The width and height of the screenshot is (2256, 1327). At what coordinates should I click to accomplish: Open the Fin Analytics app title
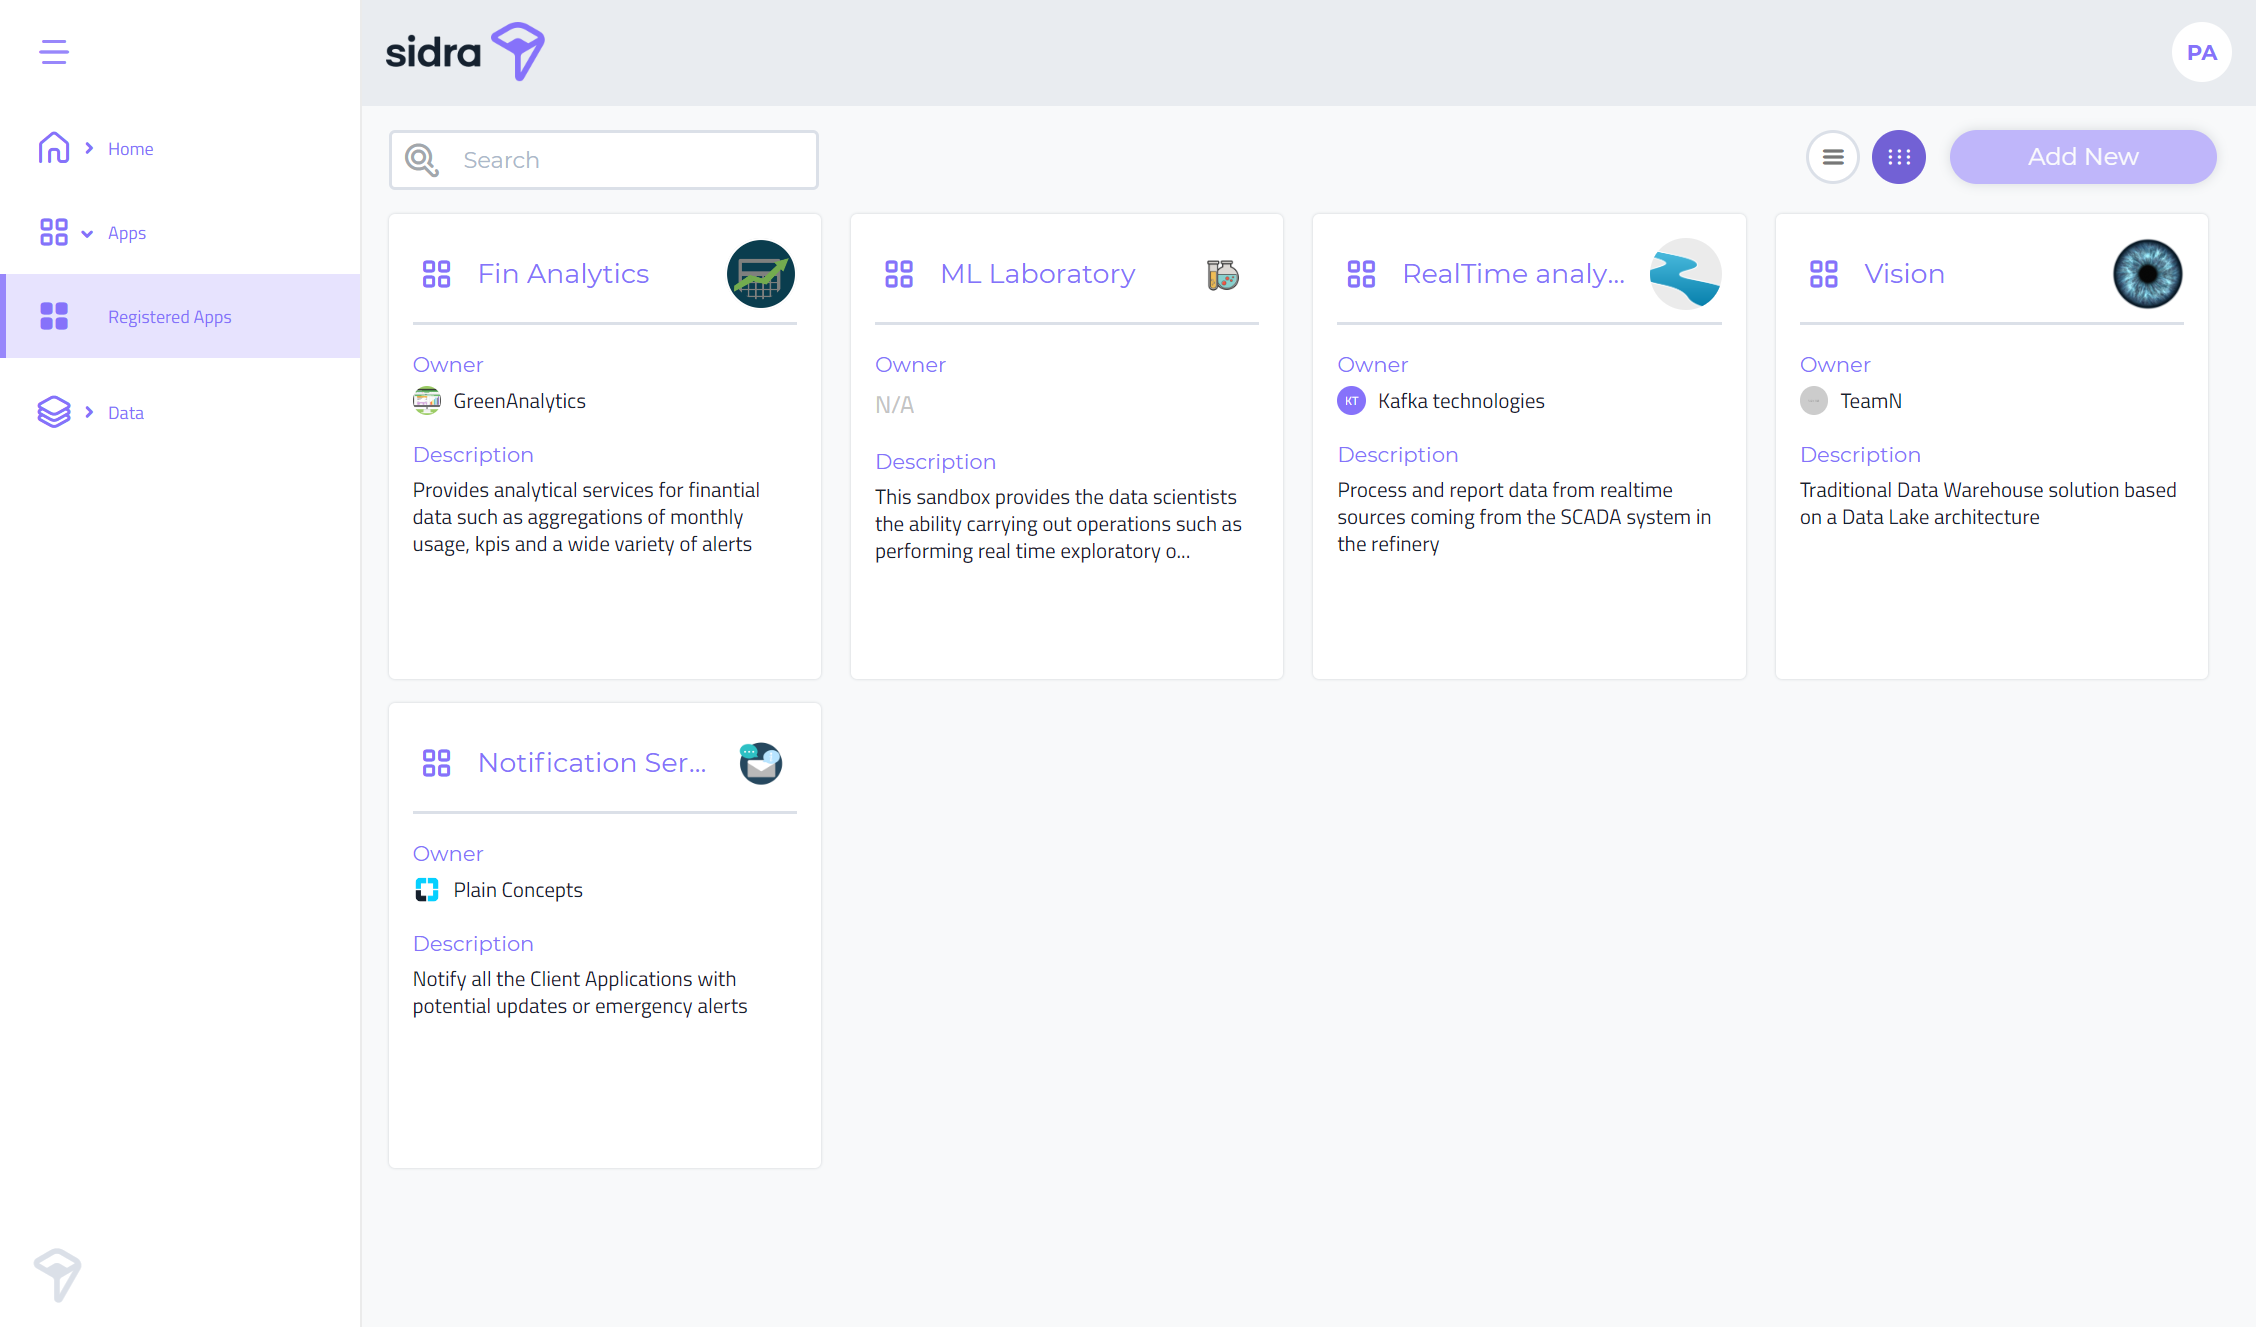coord(563,274)
